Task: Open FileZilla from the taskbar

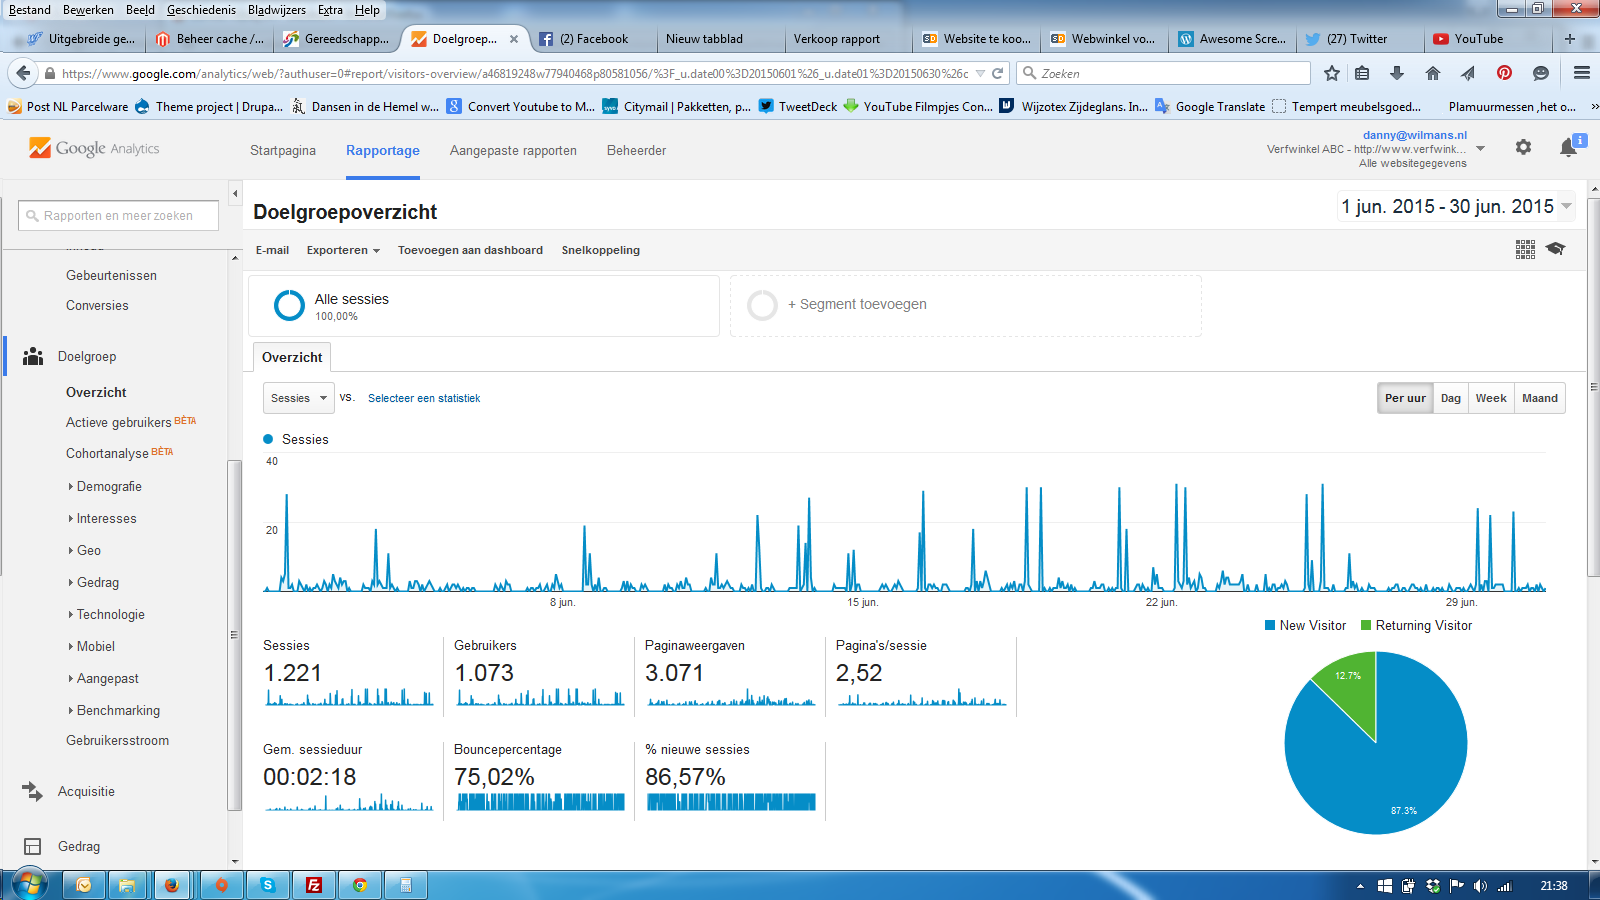Action: [x=314, y=885]
